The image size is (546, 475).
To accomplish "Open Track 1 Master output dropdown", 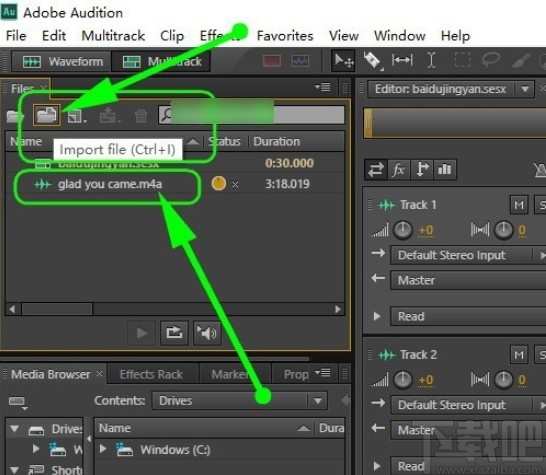I will click(x=468, y=280).
